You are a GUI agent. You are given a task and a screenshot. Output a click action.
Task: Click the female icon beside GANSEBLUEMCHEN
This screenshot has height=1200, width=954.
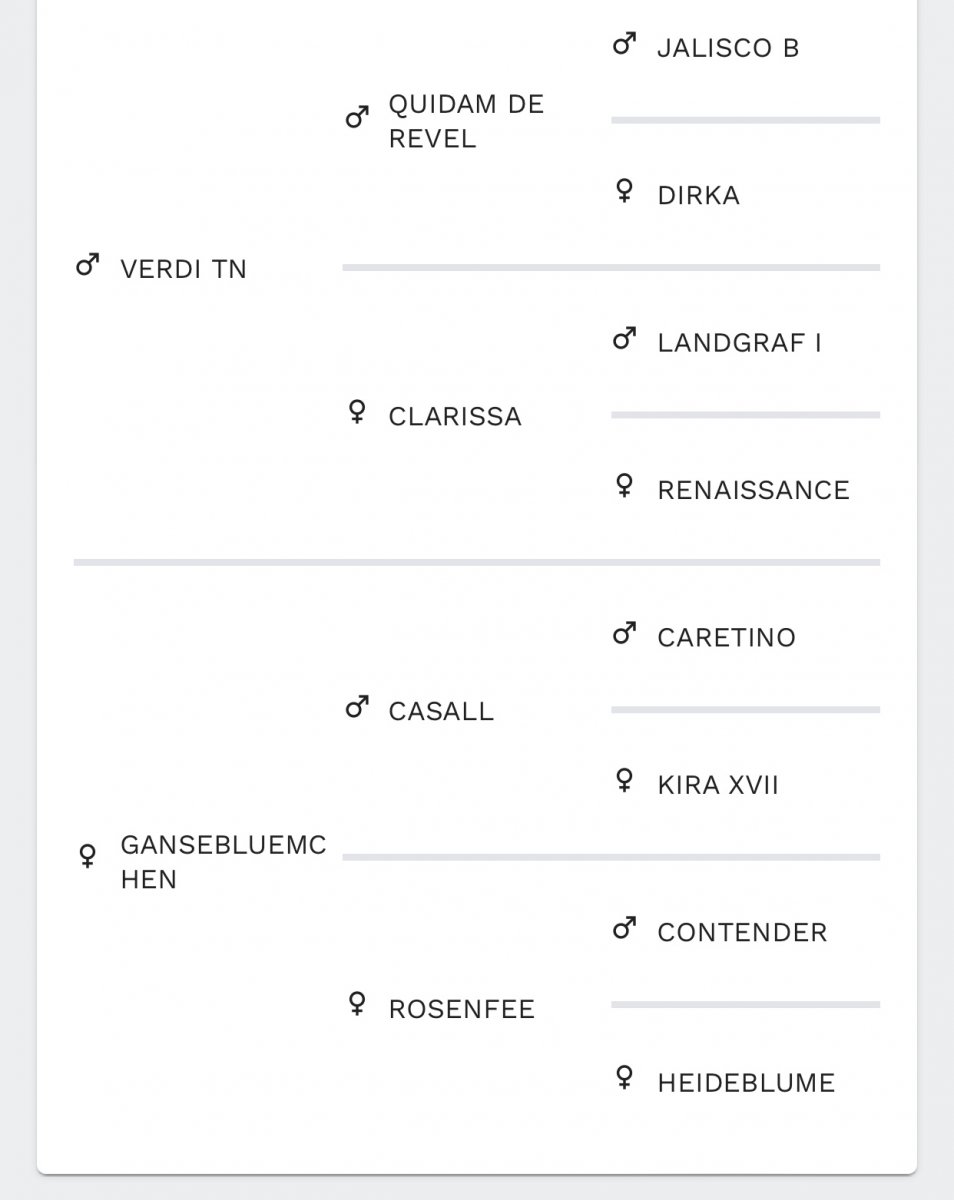click(88, 856)
